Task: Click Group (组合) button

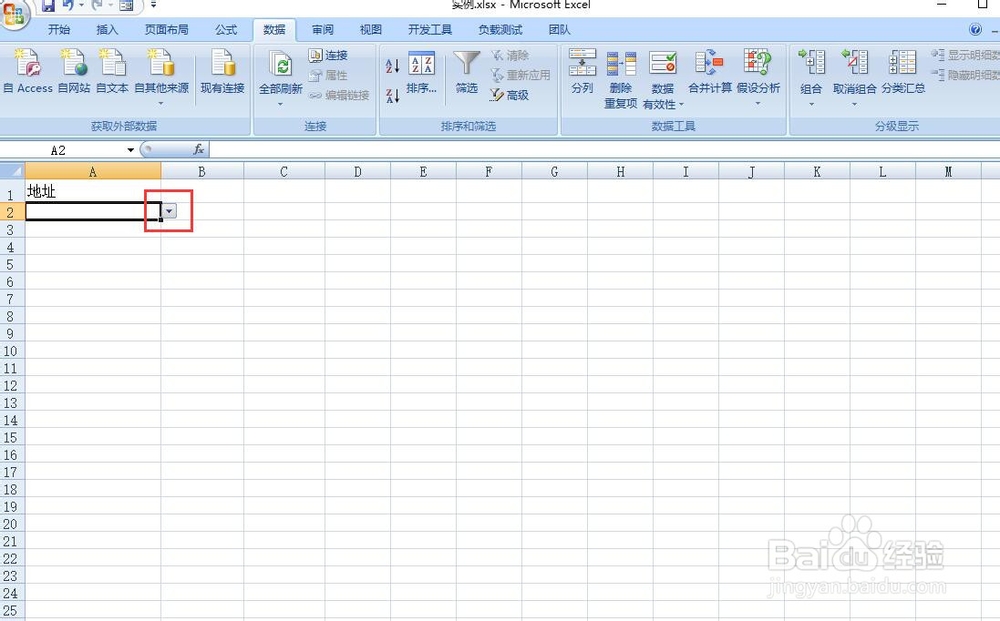Action: pyautogui.click(x=811, y=78)
